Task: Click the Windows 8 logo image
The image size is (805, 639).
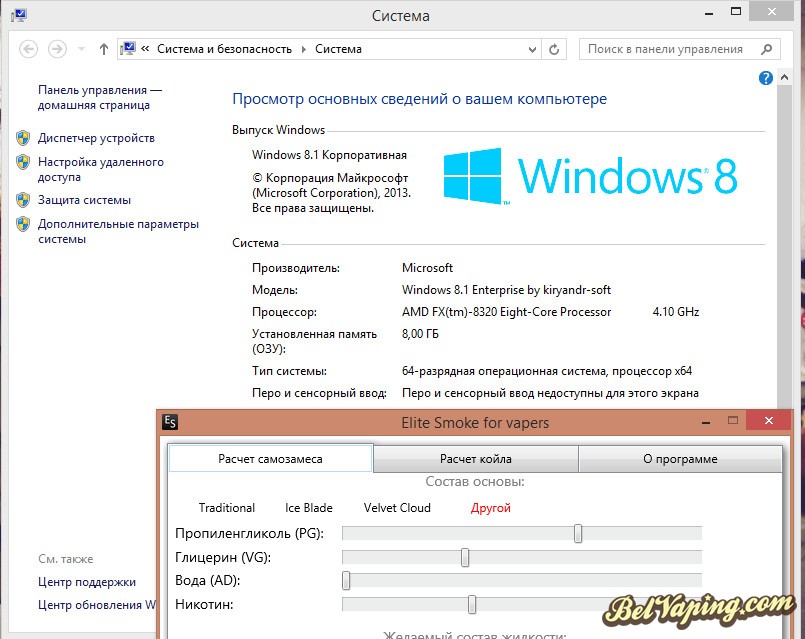Action: (590, 176)
